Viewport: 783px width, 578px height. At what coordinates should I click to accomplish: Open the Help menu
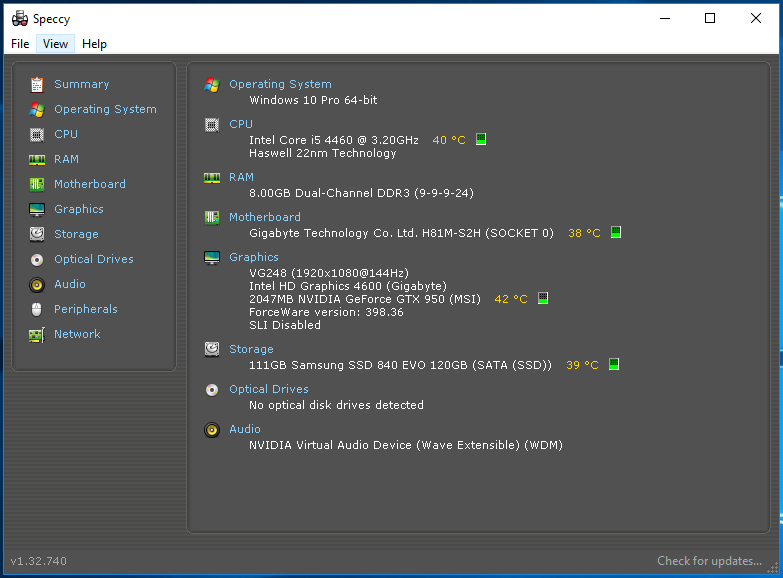(x=94, y=44)
